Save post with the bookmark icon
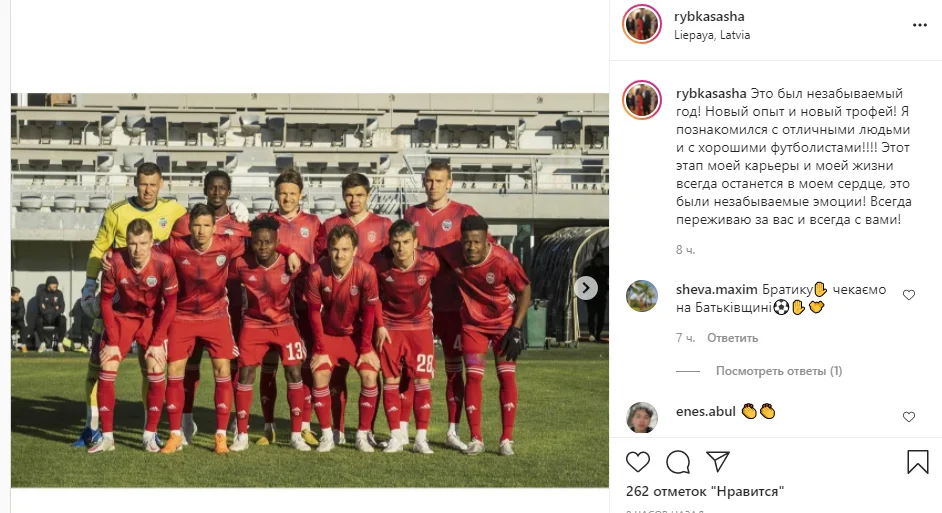Image resolution: width=942 pixels, height=513 pixels. (x=917, y=462)
